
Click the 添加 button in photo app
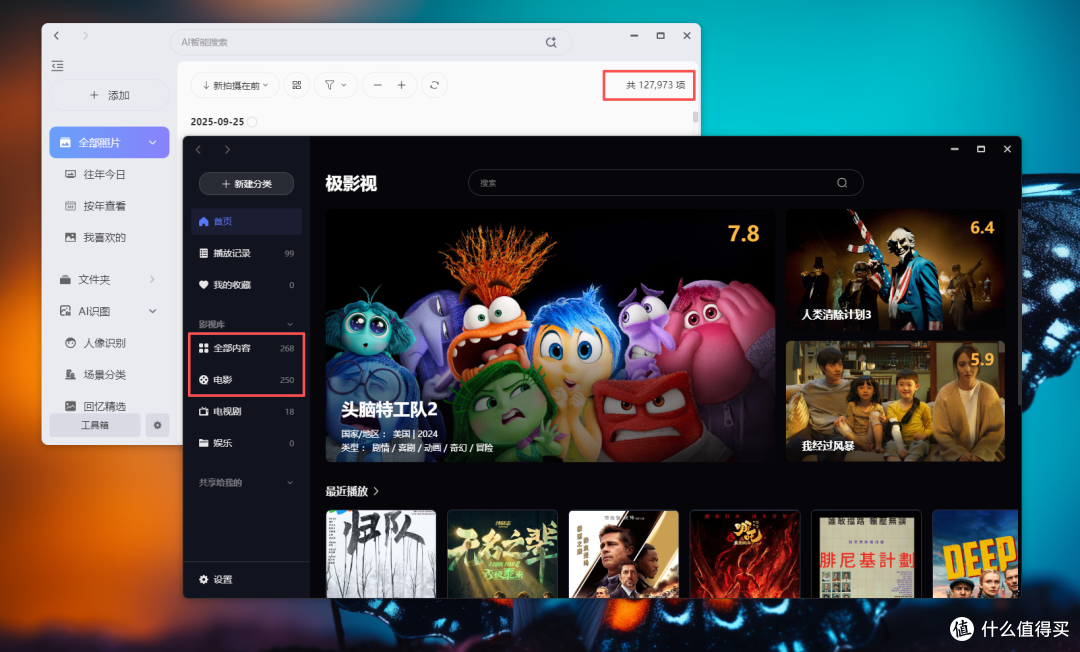110,95
